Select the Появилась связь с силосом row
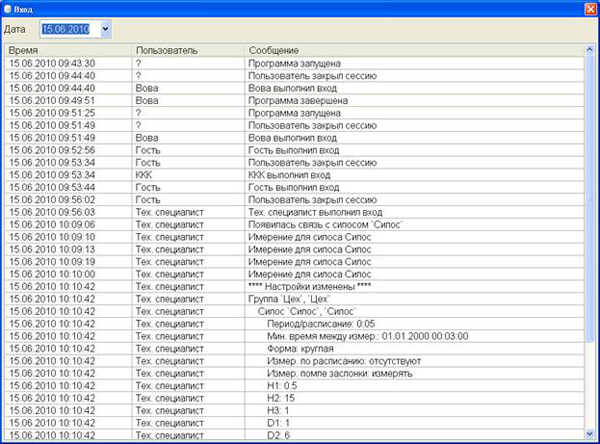 (295, 225)
